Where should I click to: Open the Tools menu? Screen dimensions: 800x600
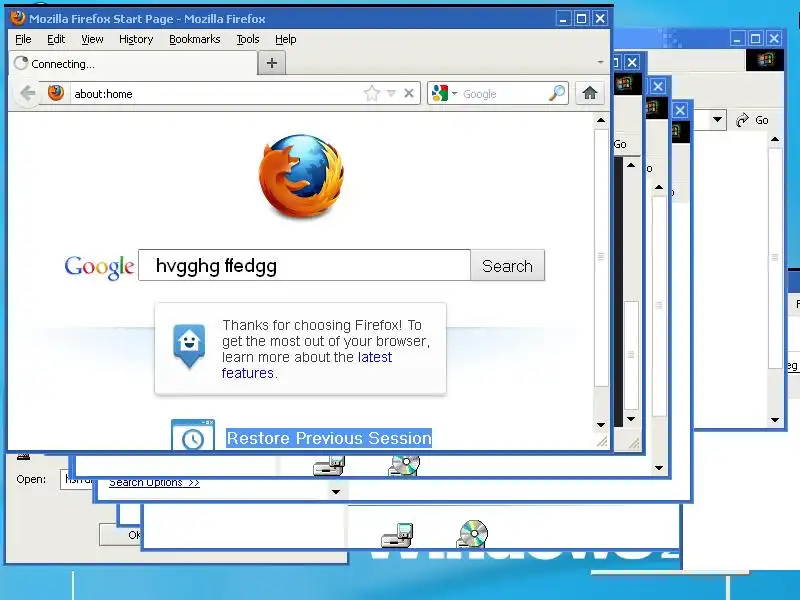tap(247, 39)
